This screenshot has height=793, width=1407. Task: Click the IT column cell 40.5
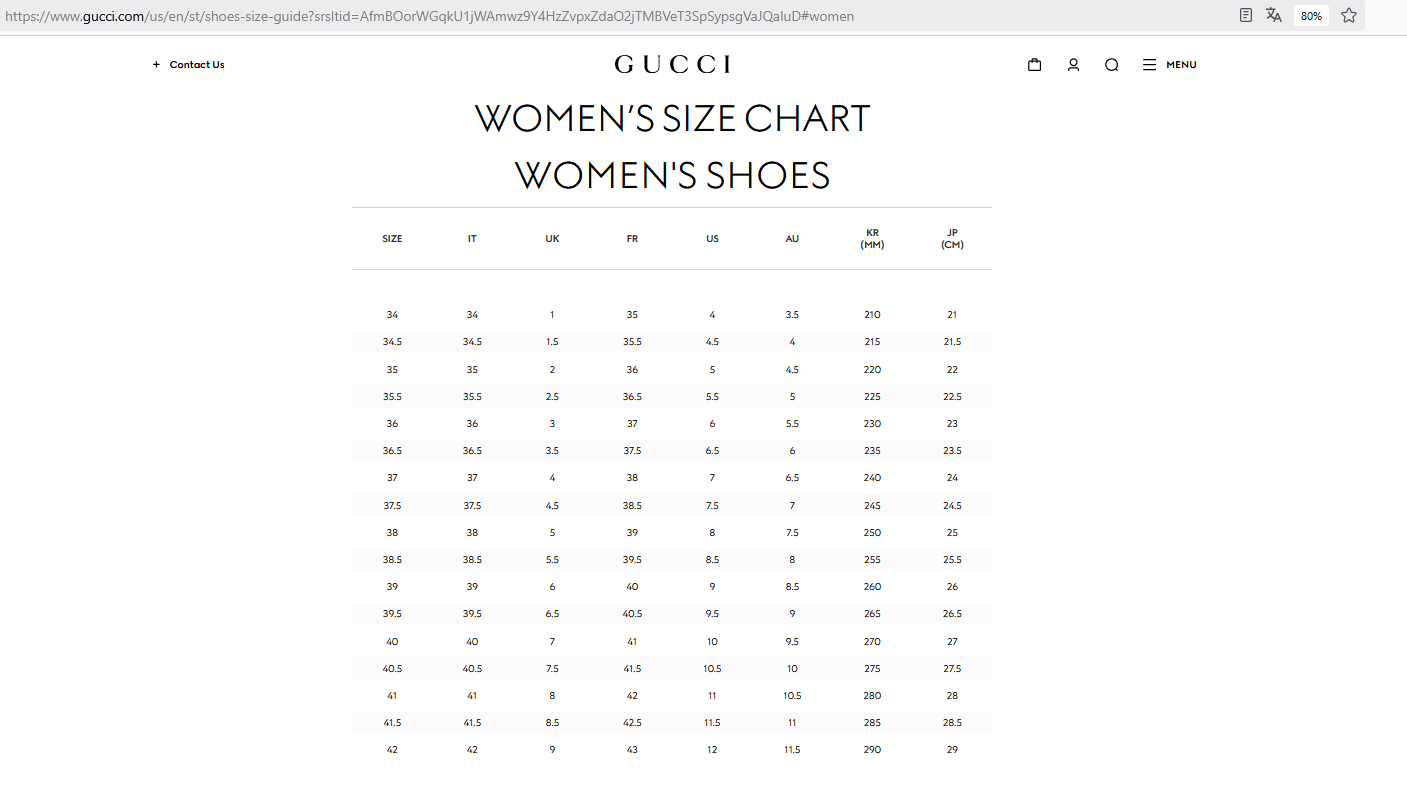point(472,669)
